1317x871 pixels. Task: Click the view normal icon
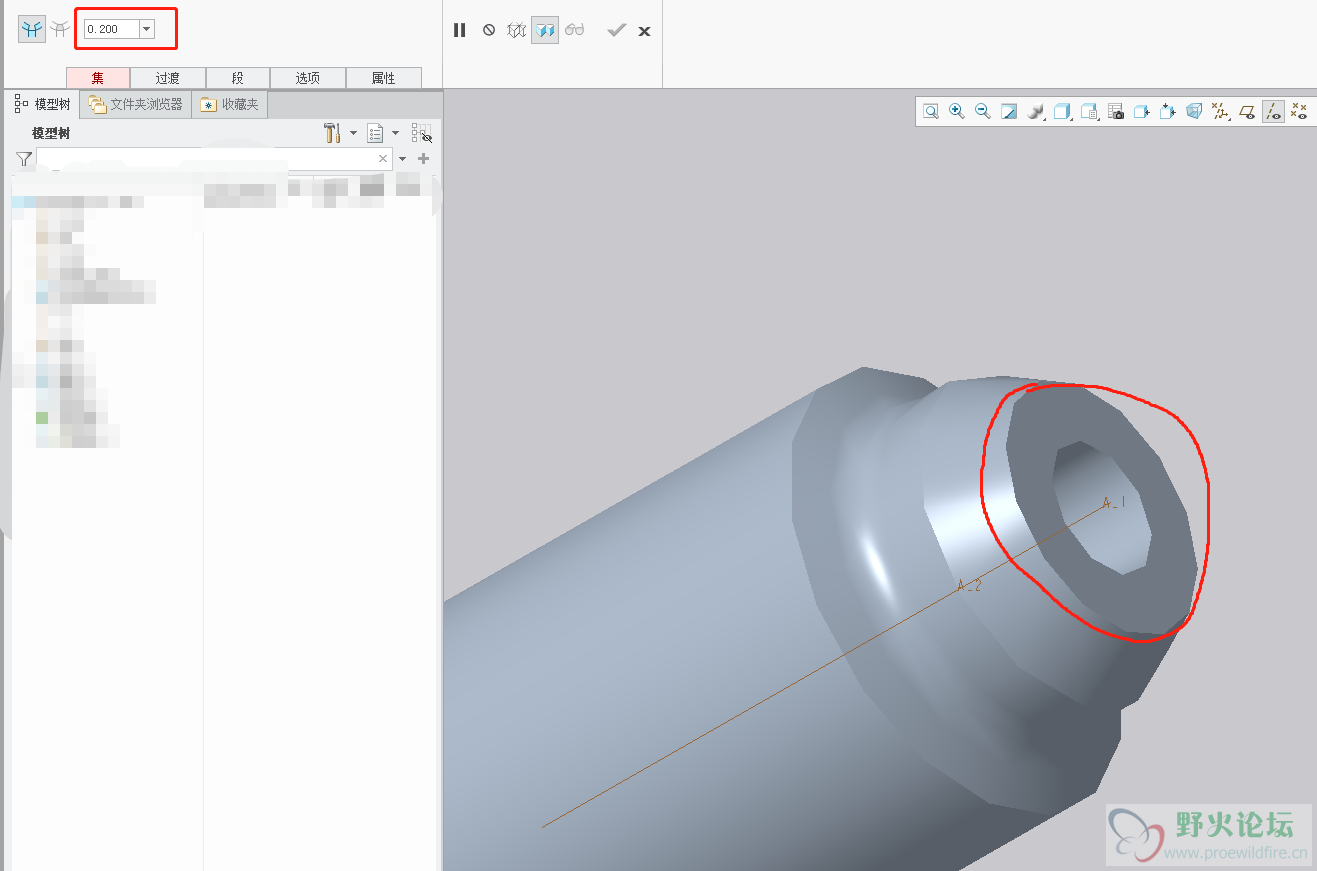pyautogui.click(x=1141, y=112)
